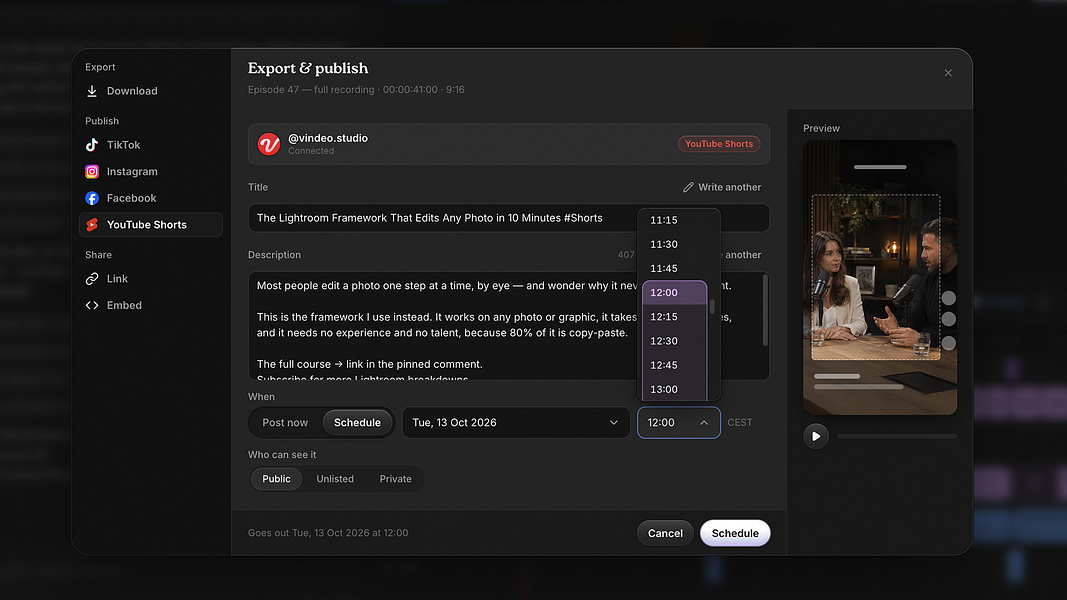The height and width of the screenshot is (600, 1067).
Task: Click Write another for the title
Action: tap(722, 187)
